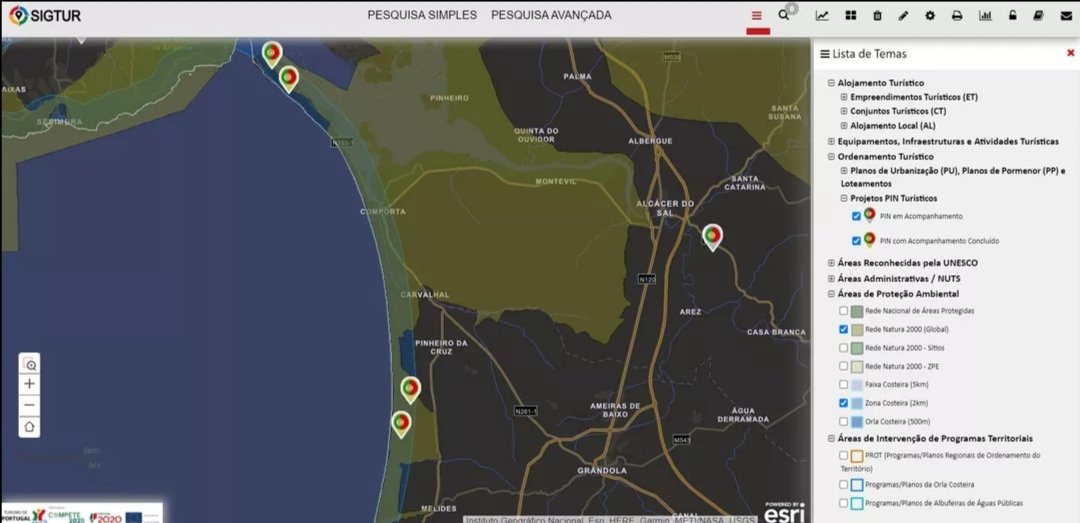Uncheck PIN com Acompanhamento Concluído layer
This screenshot has width=1080, height=523.
(856, 241)
